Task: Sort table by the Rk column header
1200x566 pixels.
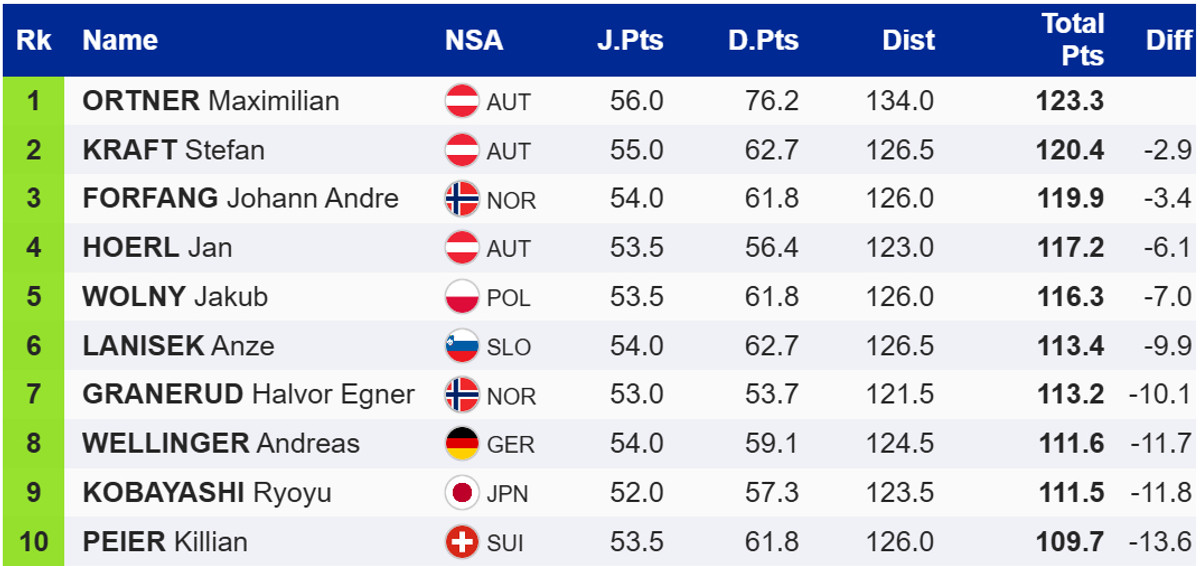Action: click(x=34, y=40)
